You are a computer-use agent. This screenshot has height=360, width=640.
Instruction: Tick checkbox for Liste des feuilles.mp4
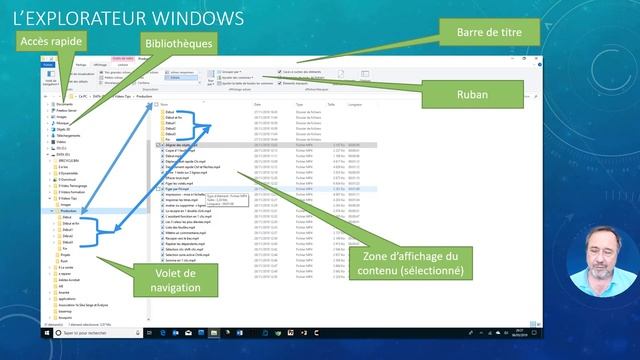coord(162,227)
